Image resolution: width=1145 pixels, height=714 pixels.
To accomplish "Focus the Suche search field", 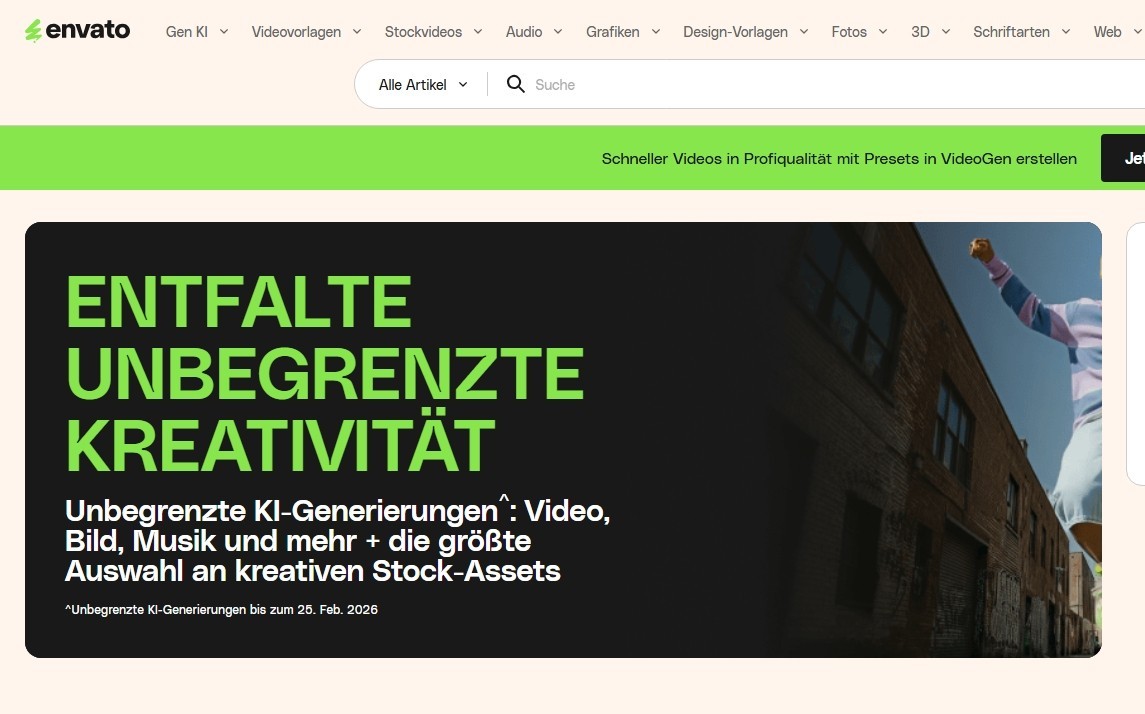I will coord(800,85).
